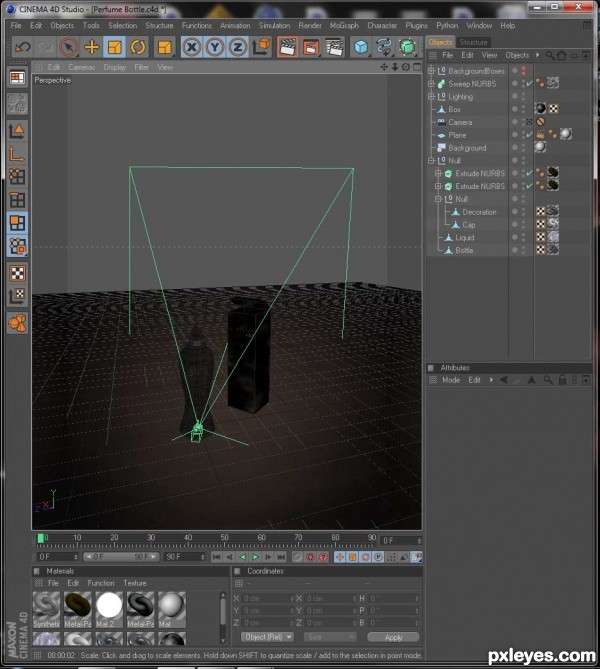
Task: Go to end of animation
Action: coord(281,557)
